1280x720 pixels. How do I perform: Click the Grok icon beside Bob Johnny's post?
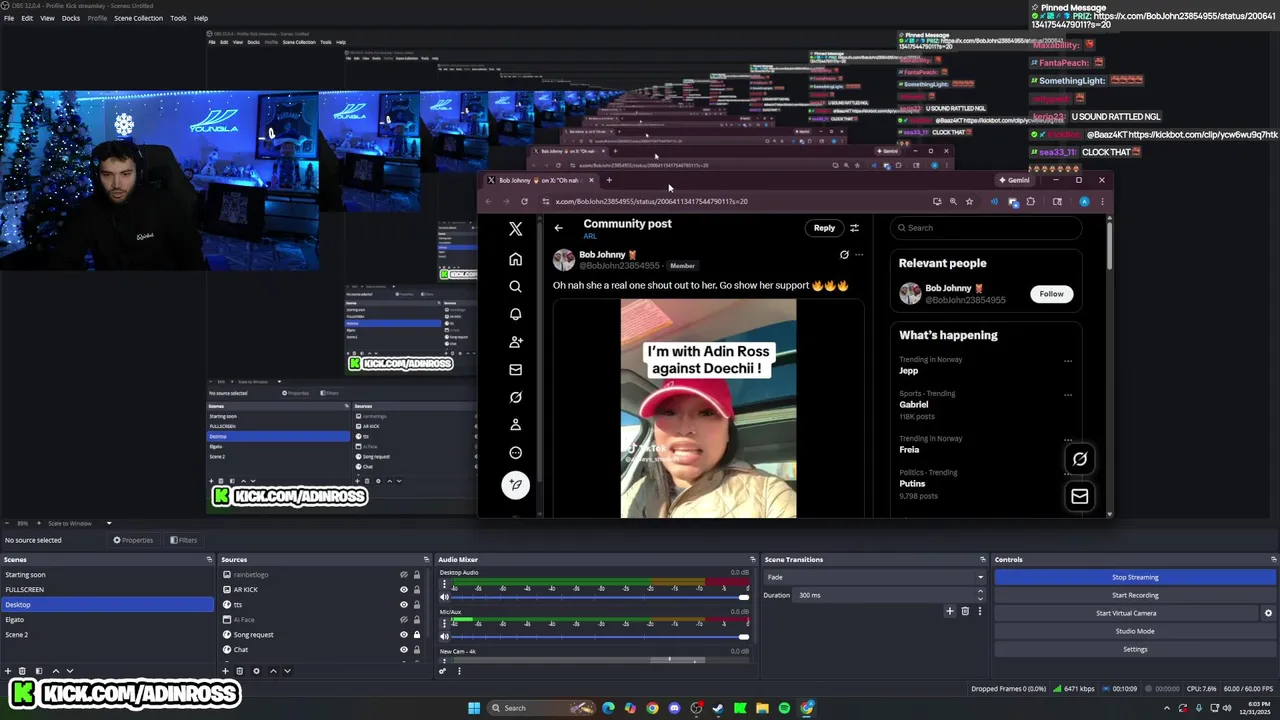pyautogui.click(x=844, y=255)
